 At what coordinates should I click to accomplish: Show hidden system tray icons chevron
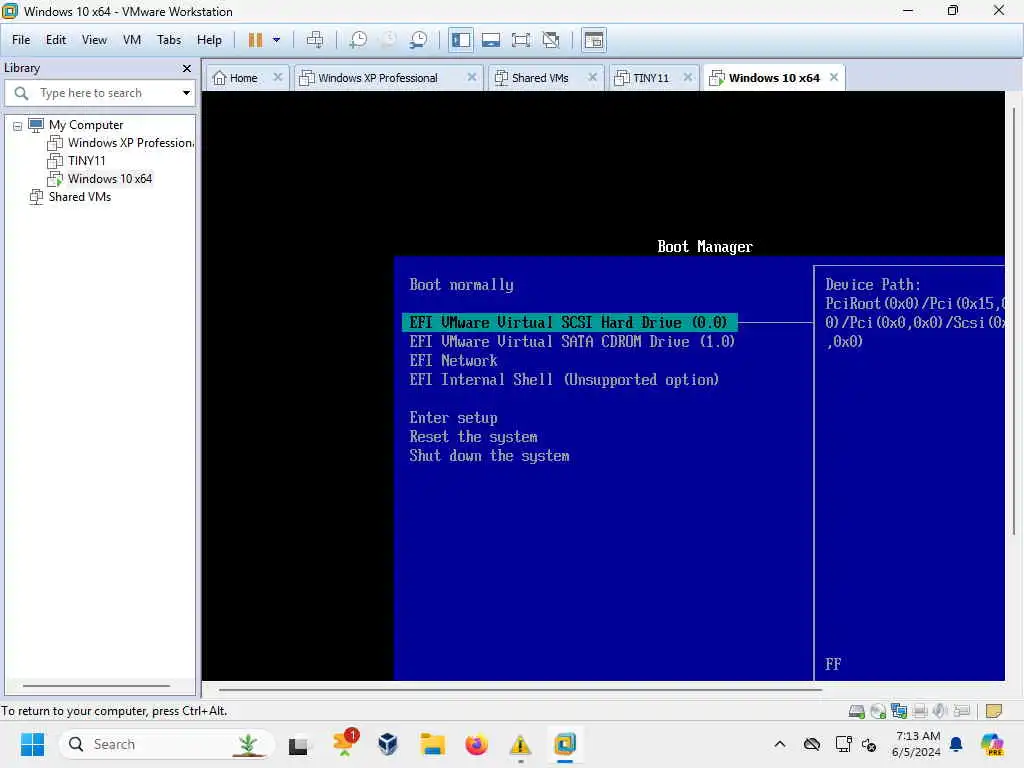[x=779, y=744]
